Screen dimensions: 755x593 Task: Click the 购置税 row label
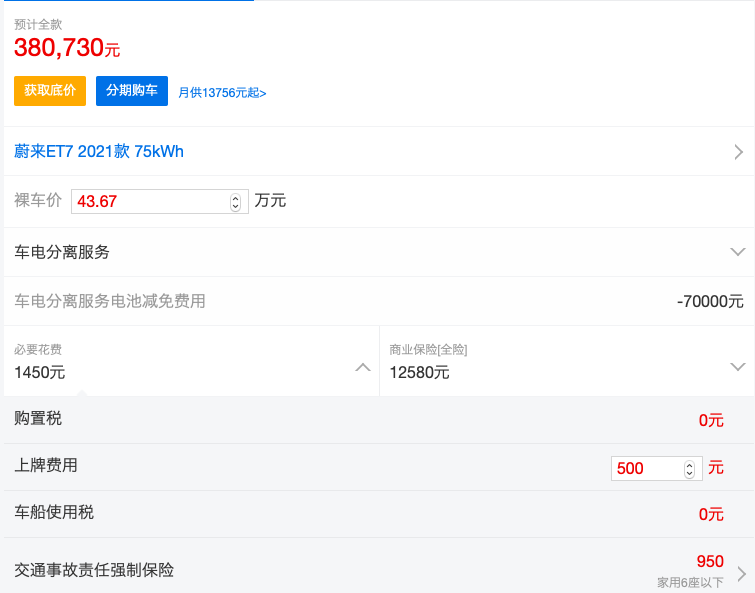(x=38, y=418)
